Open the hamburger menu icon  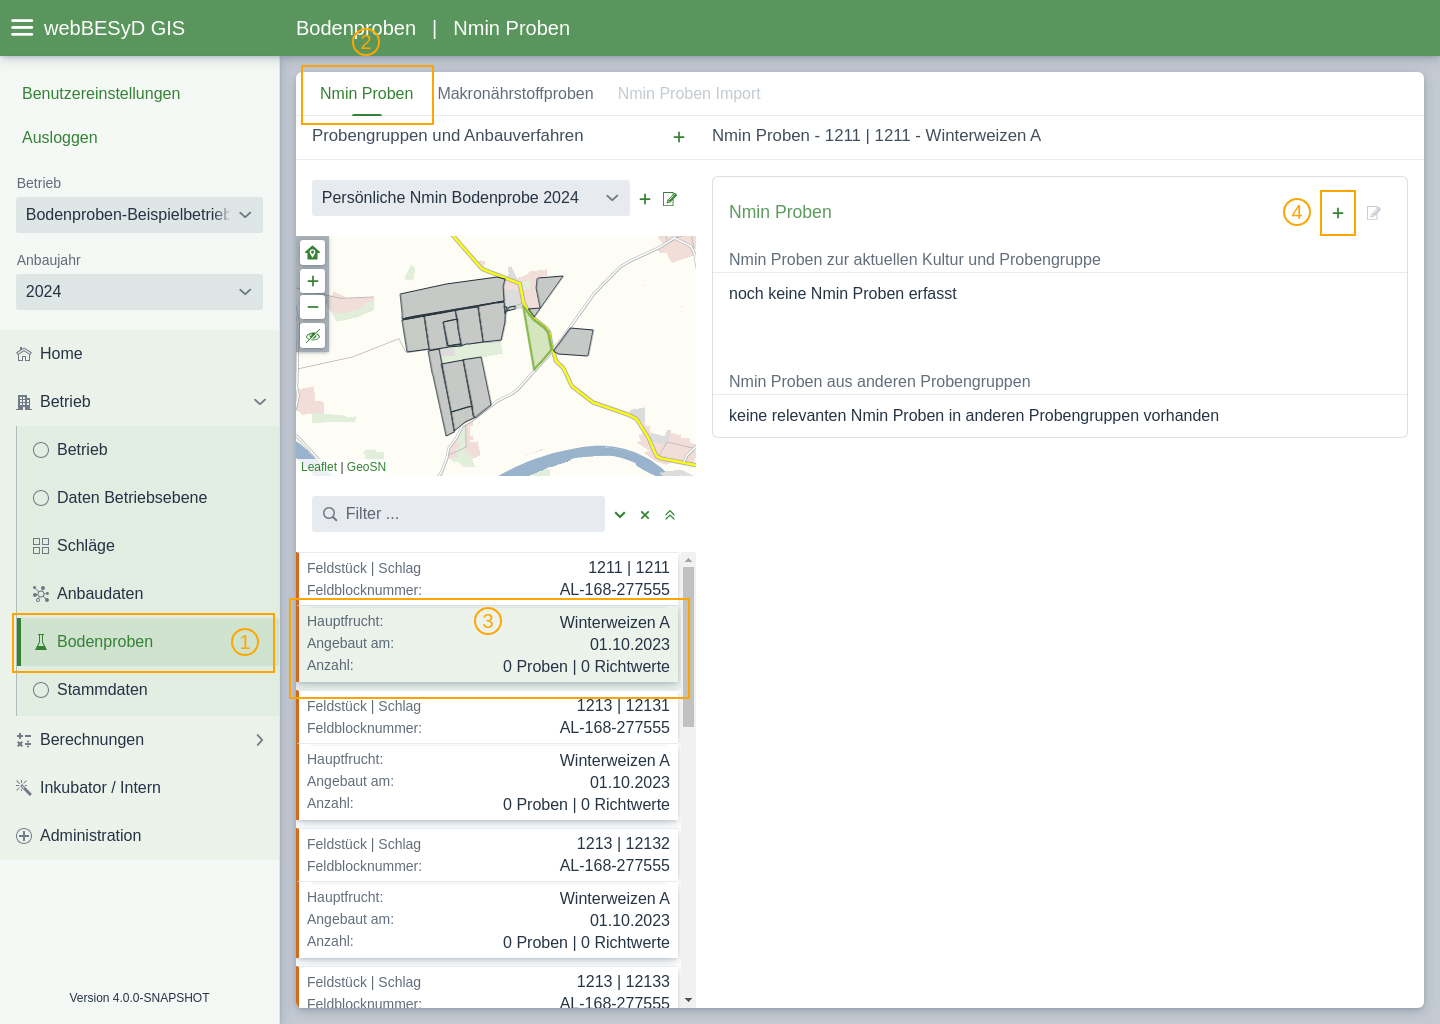coord(22,28)
